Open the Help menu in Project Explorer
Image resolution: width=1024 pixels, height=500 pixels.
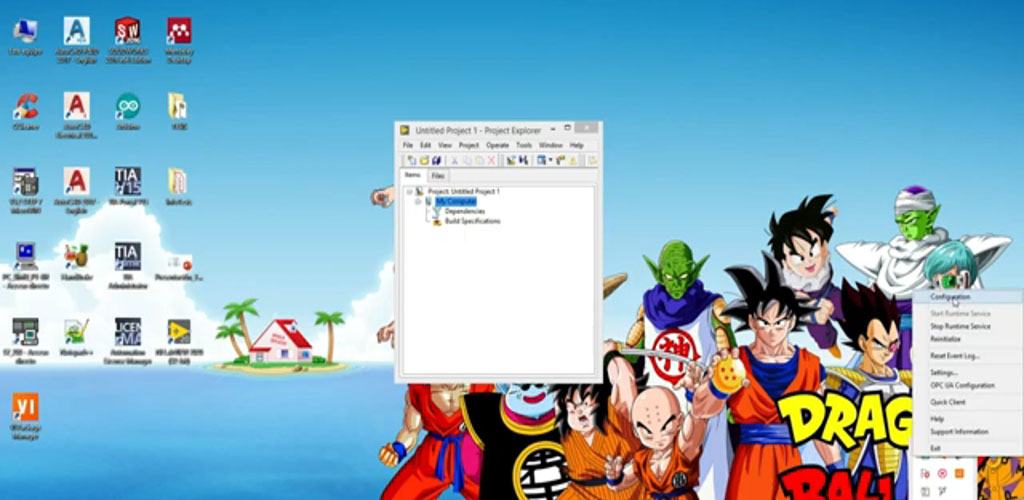pos(577,145)
